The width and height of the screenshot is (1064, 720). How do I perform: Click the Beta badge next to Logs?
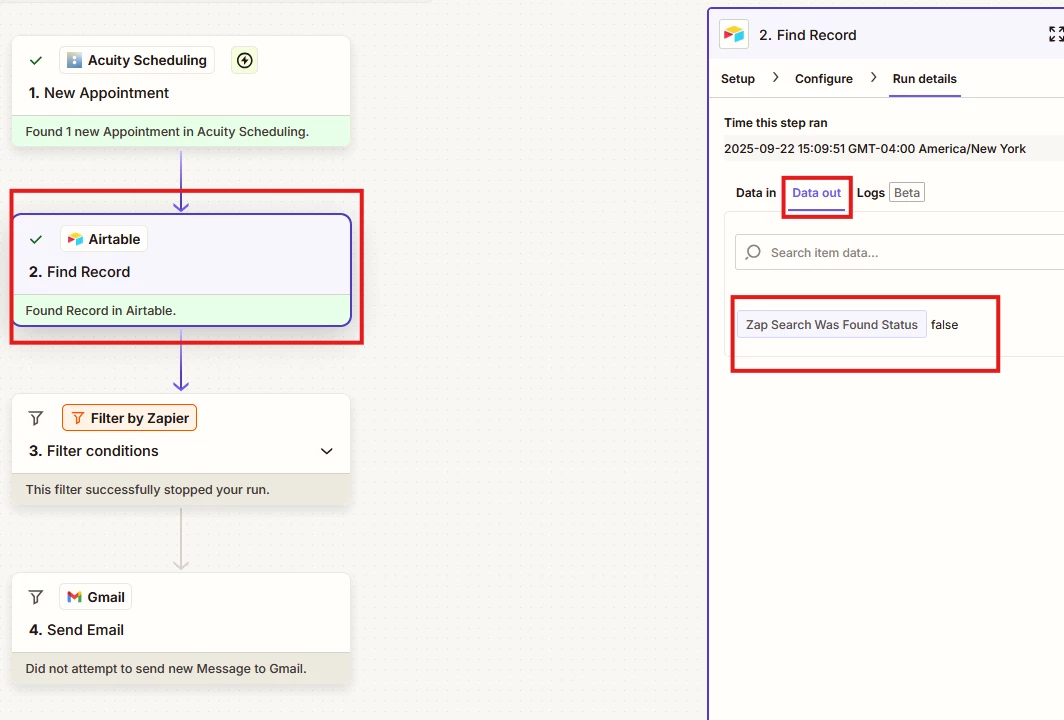[x=907, y=193]
